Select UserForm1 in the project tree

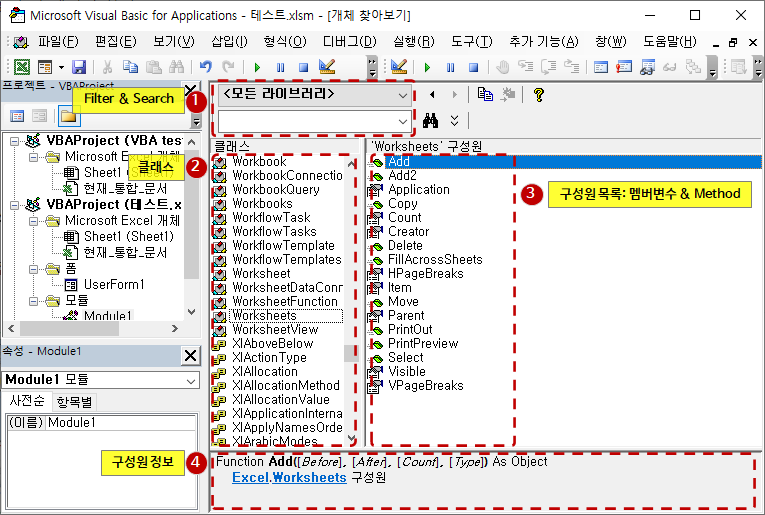[x=114, y=284]
